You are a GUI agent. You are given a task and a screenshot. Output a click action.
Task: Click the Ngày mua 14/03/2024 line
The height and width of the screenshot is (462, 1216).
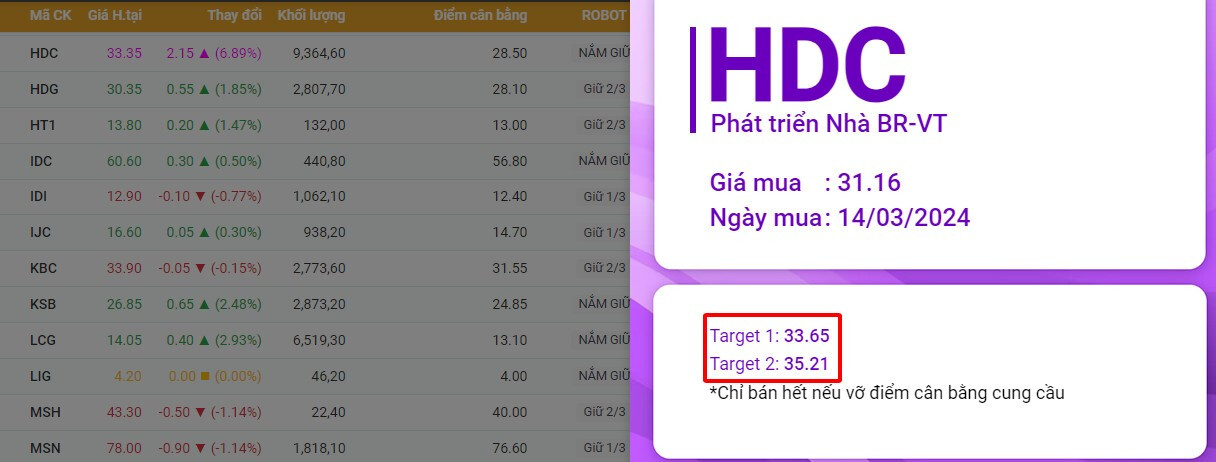(x=840, y=217)
